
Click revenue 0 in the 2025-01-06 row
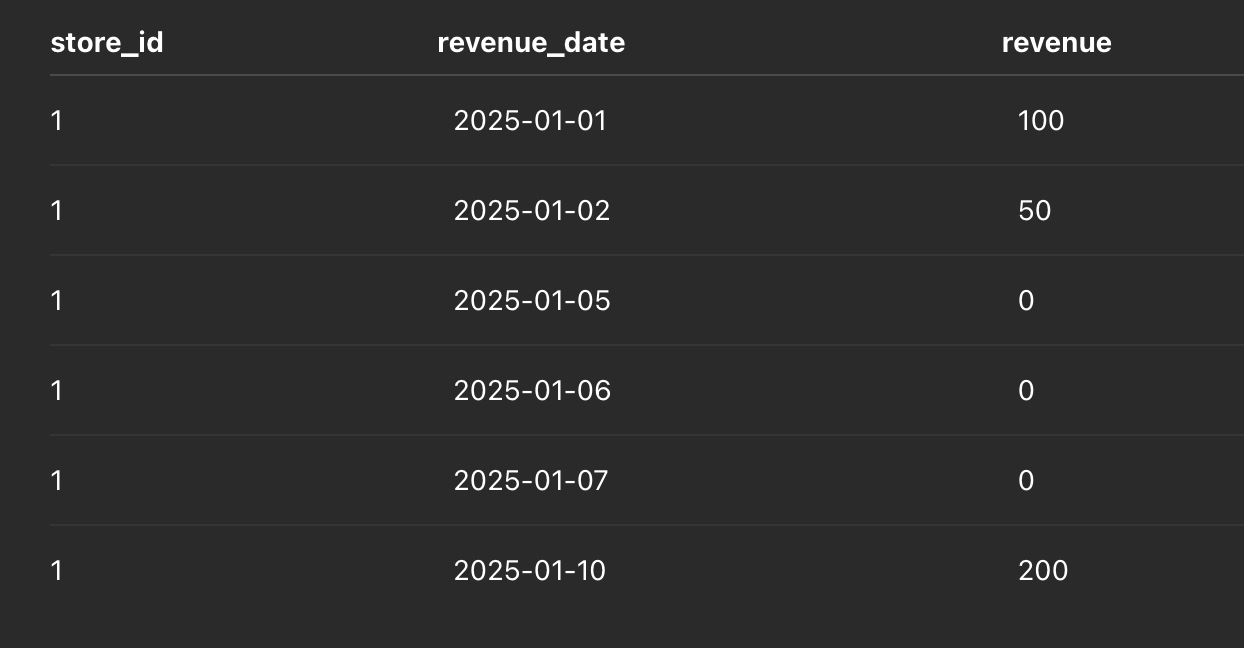1026,391
